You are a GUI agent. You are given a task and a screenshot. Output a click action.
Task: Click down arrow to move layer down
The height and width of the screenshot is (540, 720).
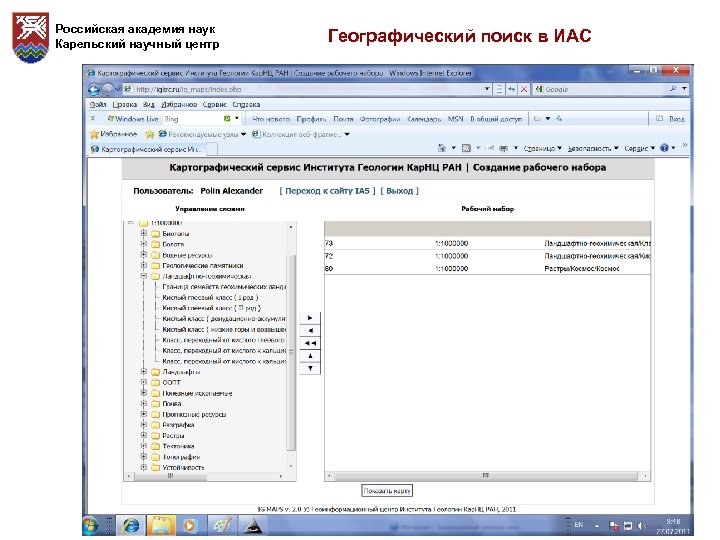(310, 368)
